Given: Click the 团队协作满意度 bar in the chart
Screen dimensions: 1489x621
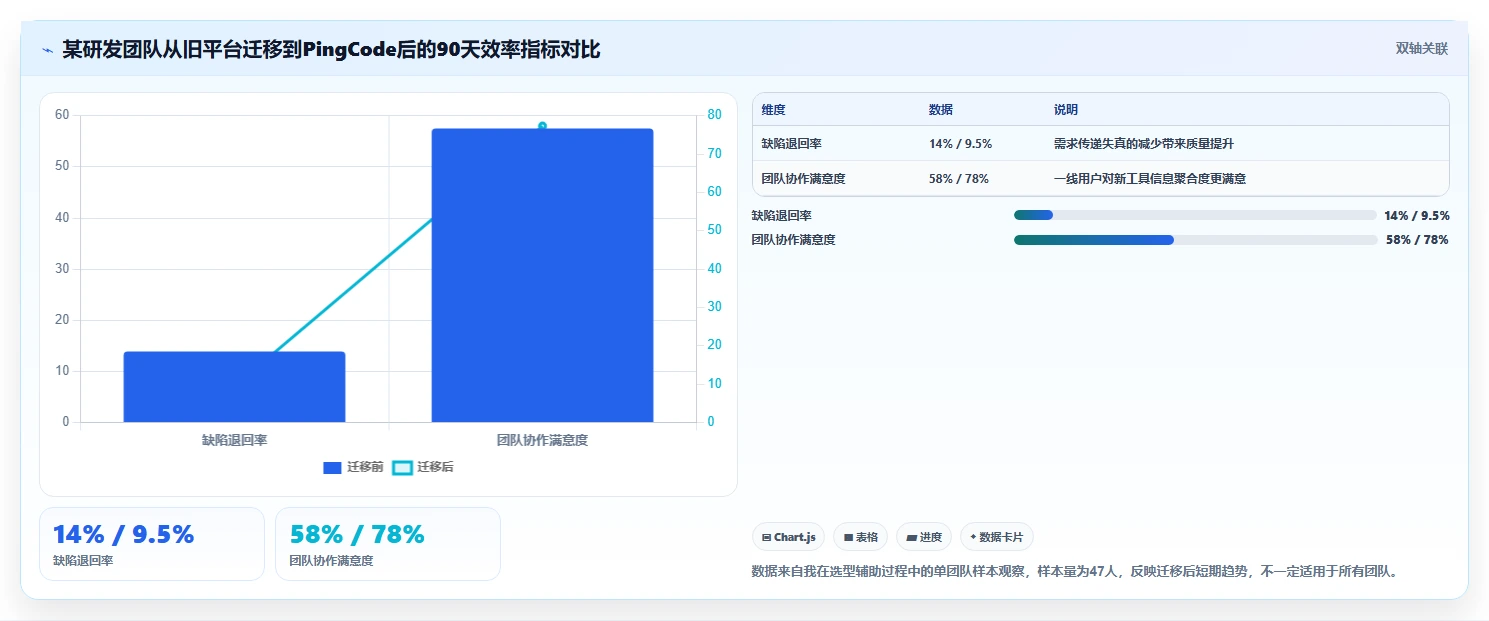Looking at the screenshot, I should [542, 275].
